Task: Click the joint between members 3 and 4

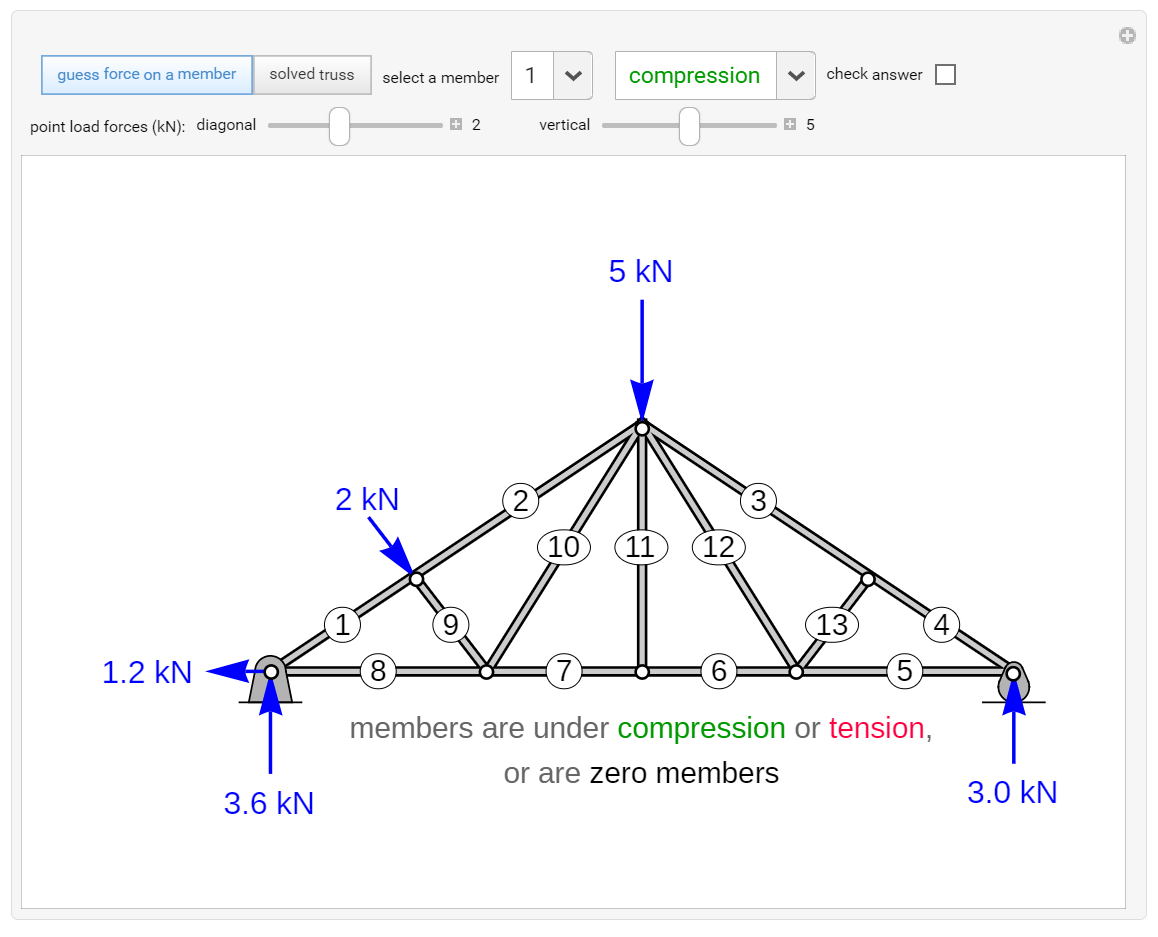Action: [x=868, y=579]
